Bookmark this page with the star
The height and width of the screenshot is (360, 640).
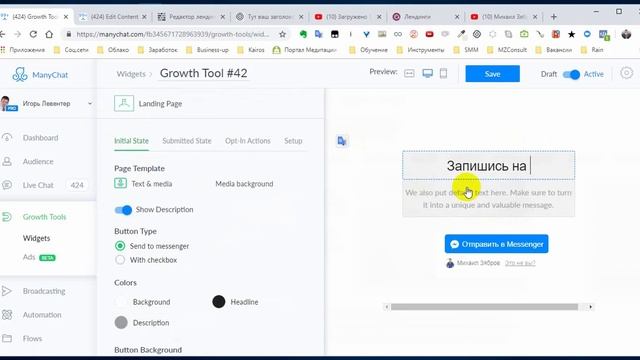pos(282,34)
